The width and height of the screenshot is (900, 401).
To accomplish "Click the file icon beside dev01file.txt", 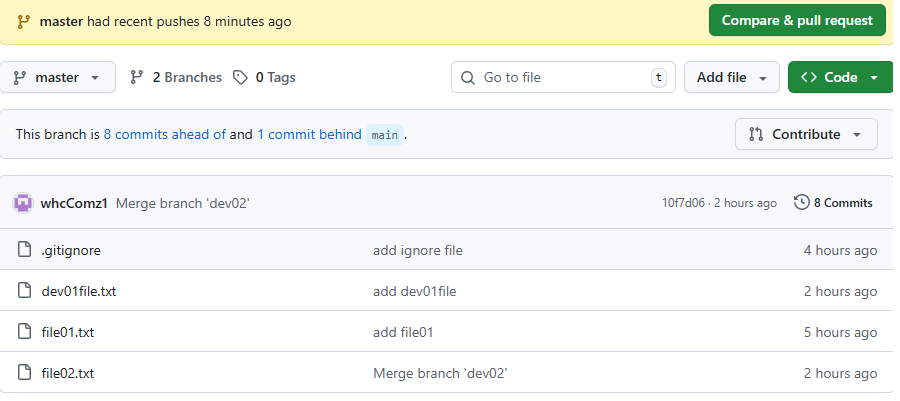I will click(x=25, y=292).
